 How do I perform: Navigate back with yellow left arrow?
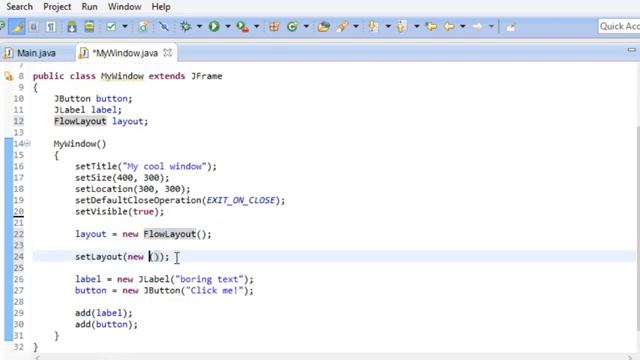(449, 27)
